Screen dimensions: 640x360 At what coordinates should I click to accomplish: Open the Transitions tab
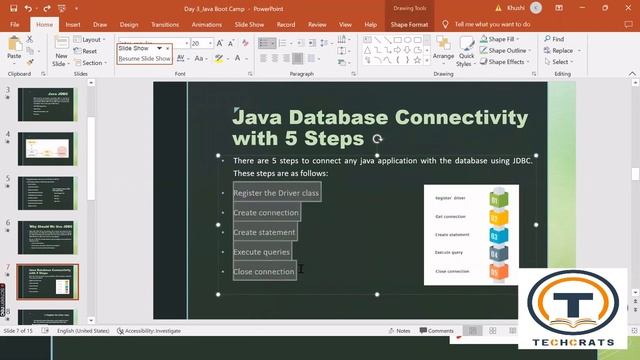[x=165, y=24]
